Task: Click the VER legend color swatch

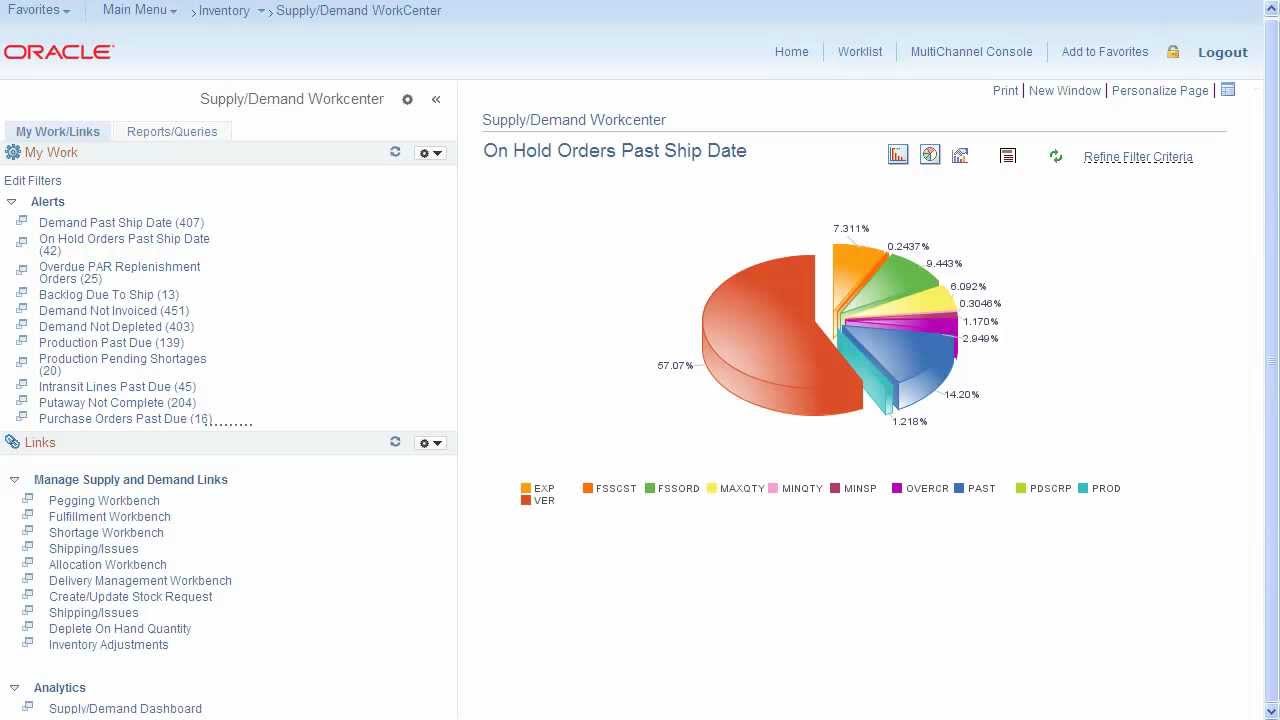Action: pos(526,500)
